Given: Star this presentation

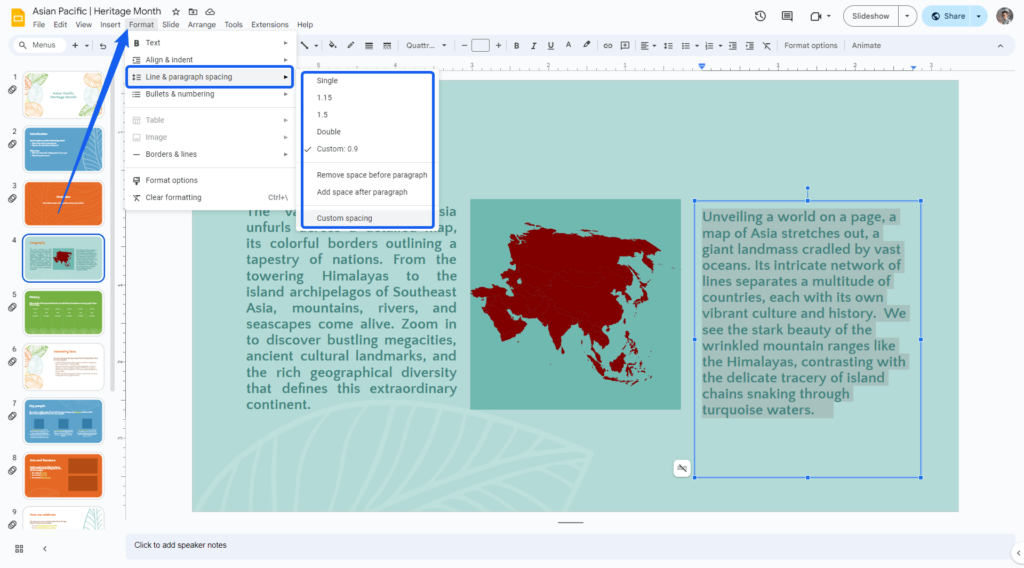Looking at the screenshot, I should (x=176, y=11).
